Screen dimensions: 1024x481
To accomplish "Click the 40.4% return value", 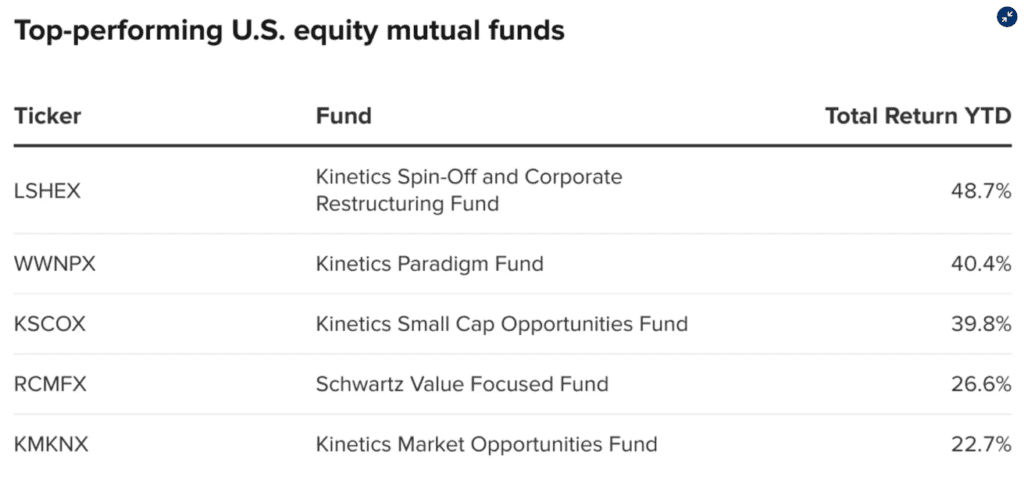I will [981, 265].
